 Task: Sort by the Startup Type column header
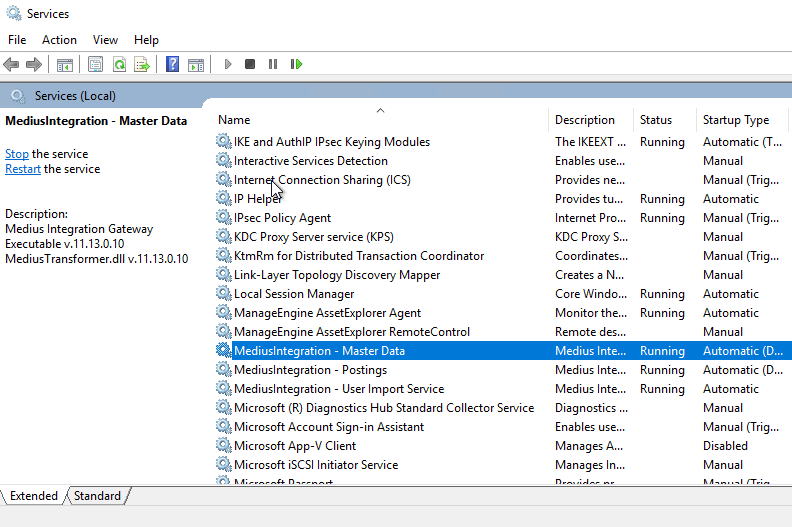[742, 120]
